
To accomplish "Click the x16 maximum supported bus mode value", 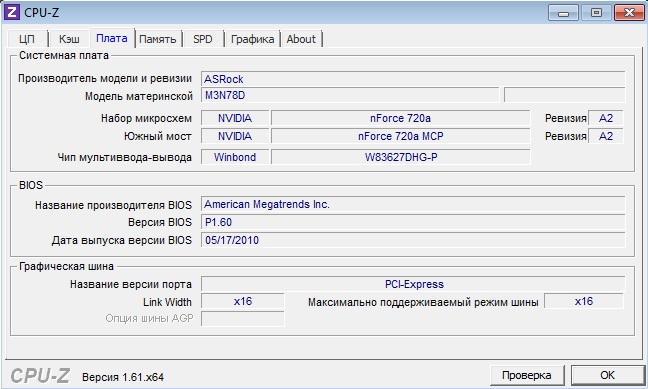I will coord(584,301).
